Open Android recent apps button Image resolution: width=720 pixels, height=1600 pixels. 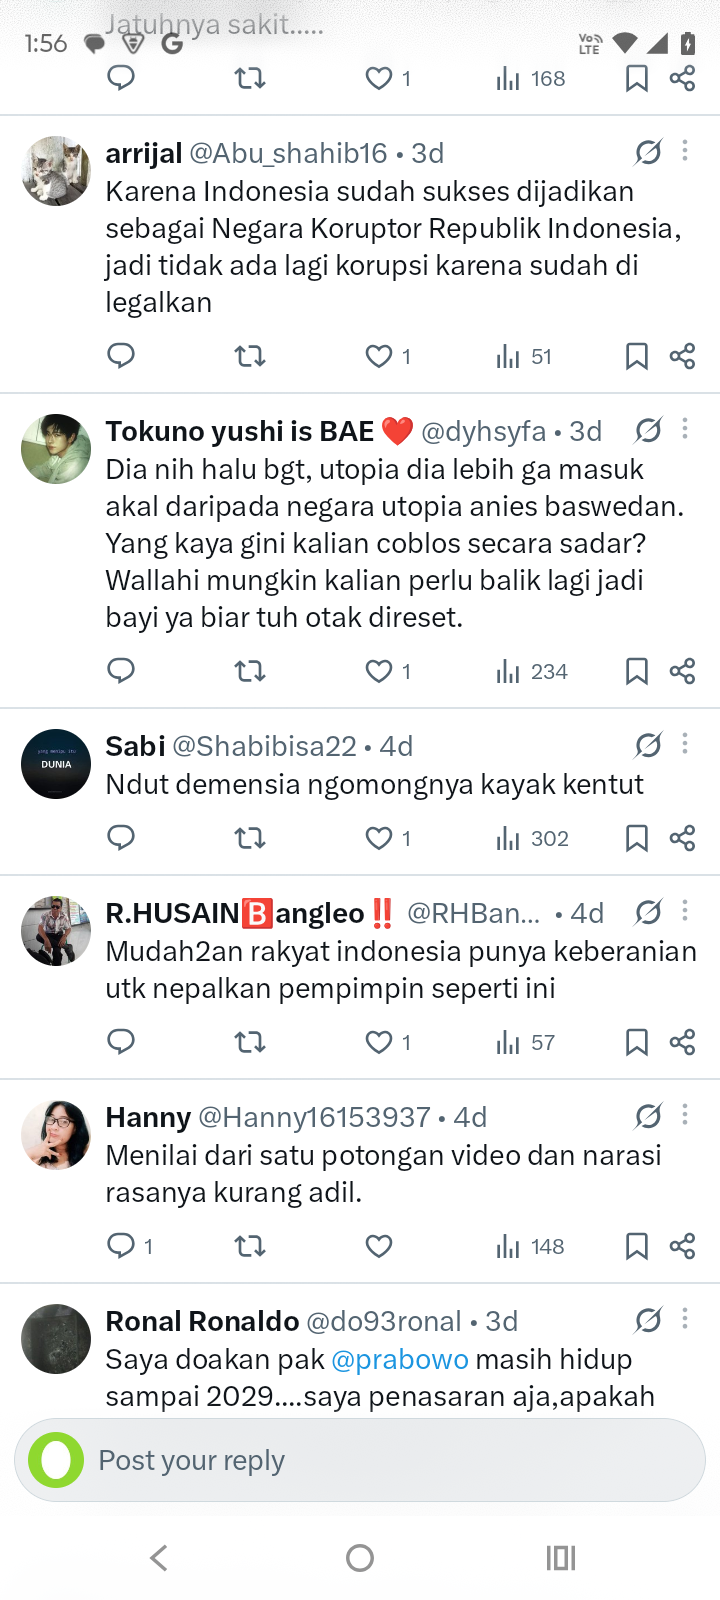point(561,1557)
